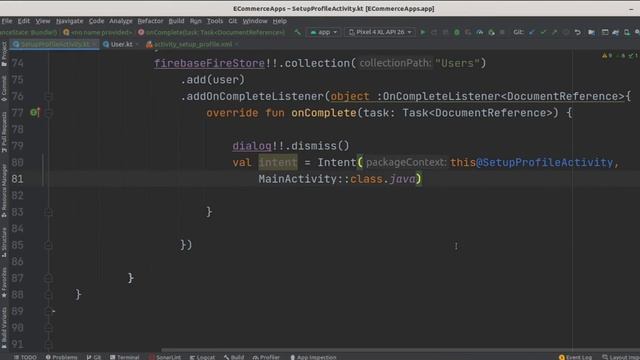Select the SetupProfileActivity.kt tab
The image size is (640, 360).
tap(55, 44)
